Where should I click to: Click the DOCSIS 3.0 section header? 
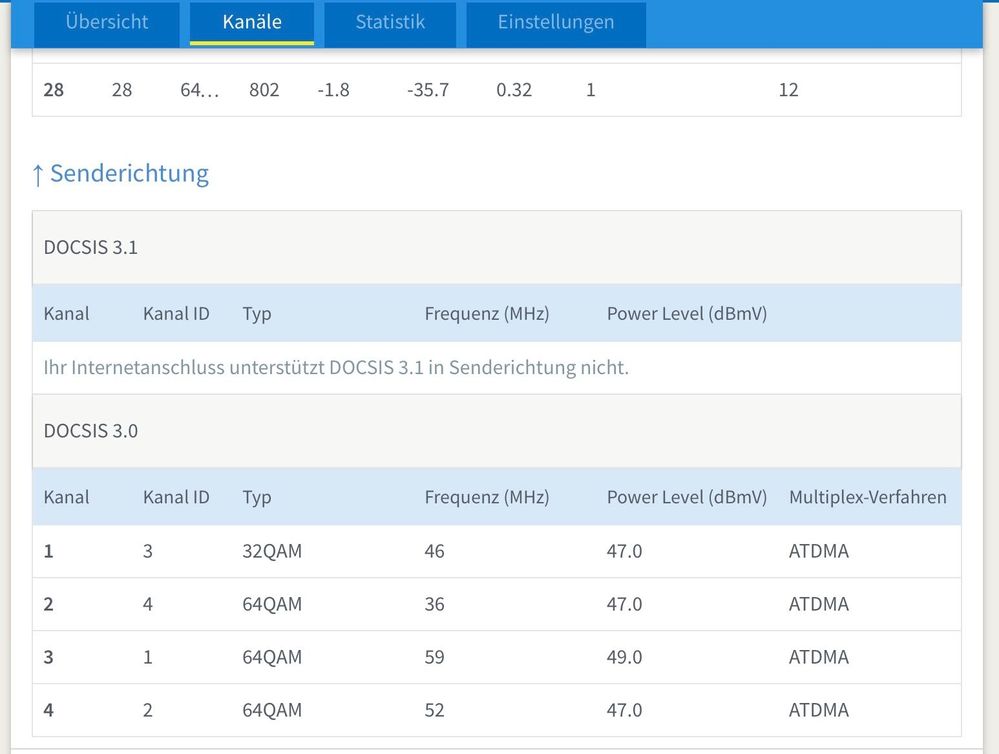(91, 431)
